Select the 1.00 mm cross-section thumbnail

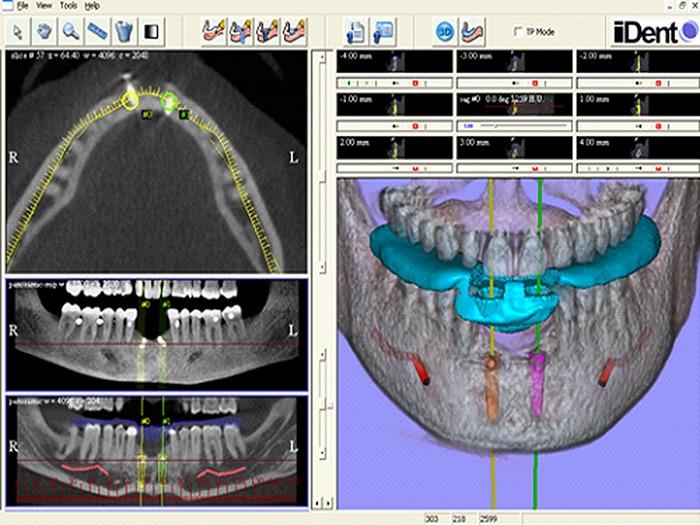(638, 104)
